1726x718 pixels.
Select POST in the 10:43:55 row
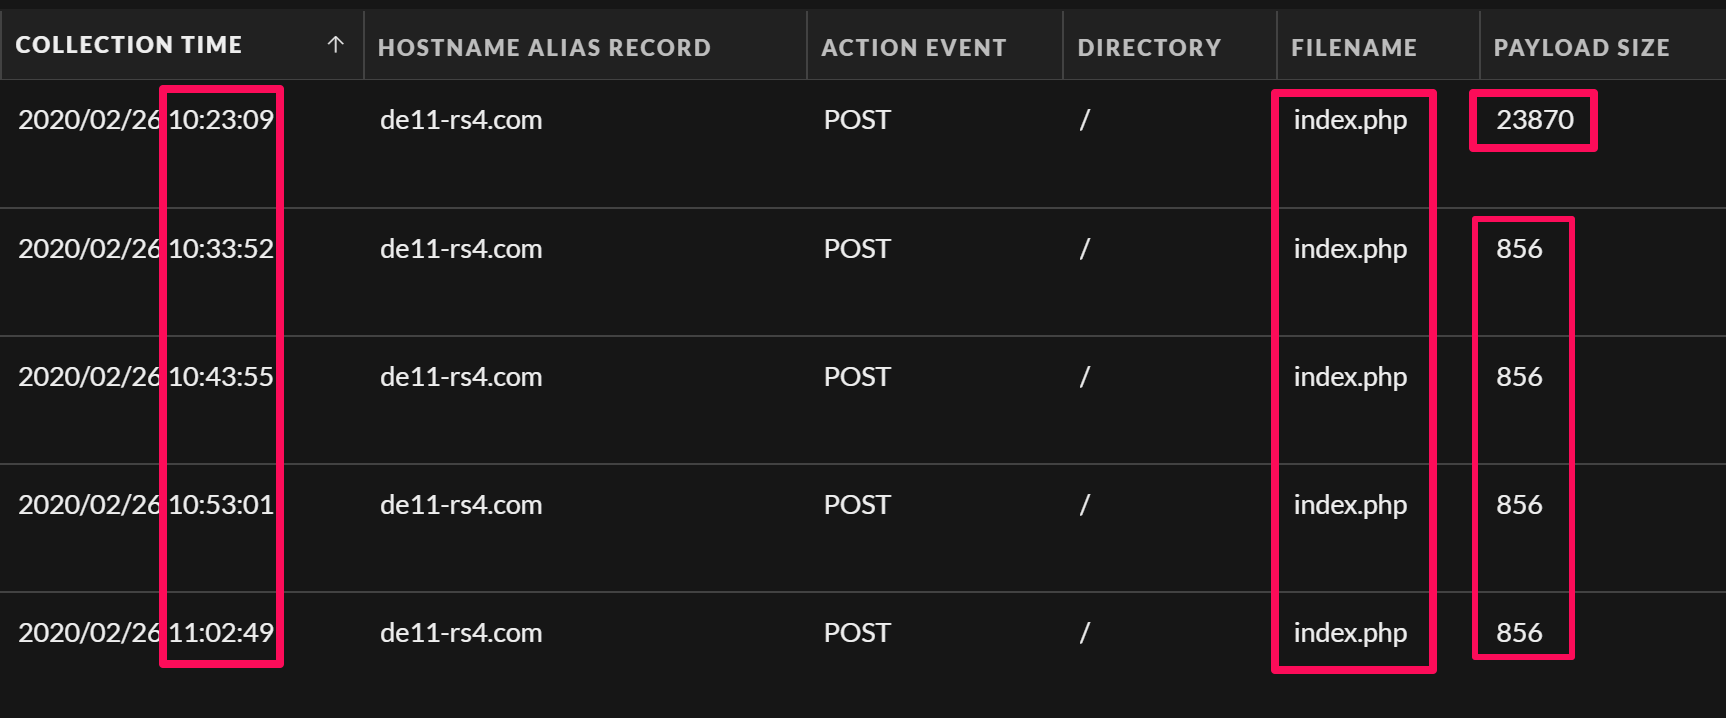pyautogui.click(x=857, y=377)
